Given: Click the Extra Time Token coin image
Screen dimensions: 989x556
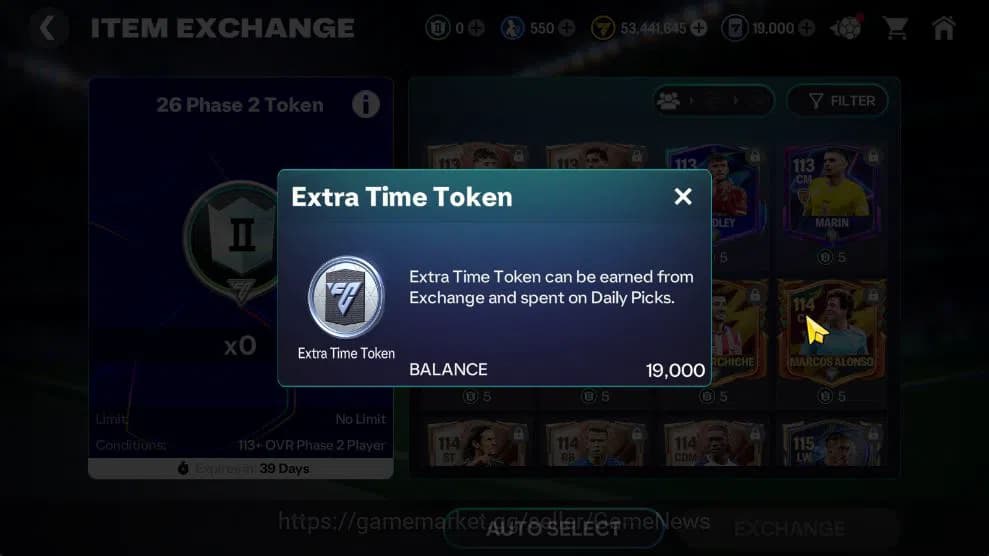Looking at the screenshot, I should [x=346, y=297].
